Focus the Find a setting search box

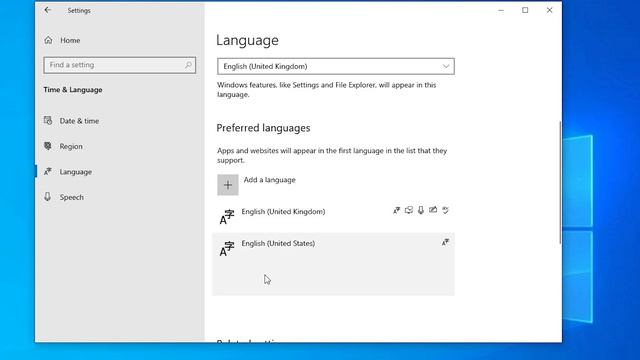pyautogui.click(x=120, y=65)
